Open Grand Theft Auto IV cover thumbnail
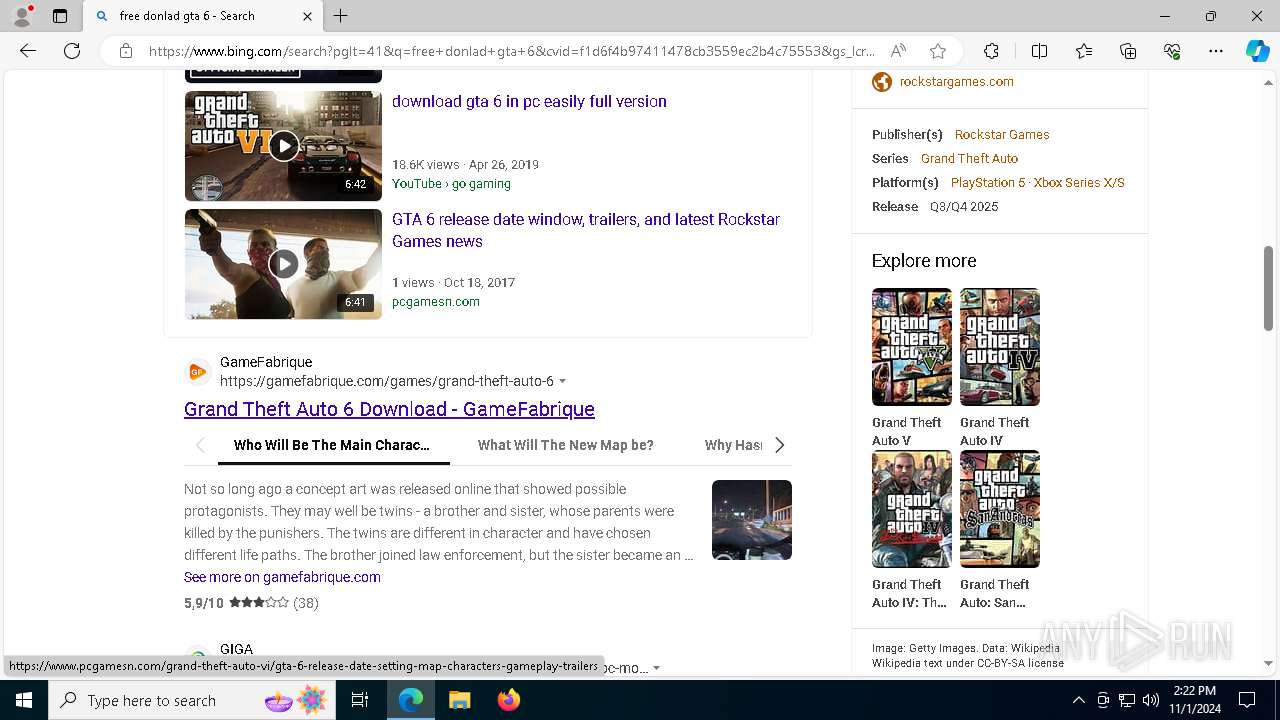 pyautogui.click(x=1000, y=347)
